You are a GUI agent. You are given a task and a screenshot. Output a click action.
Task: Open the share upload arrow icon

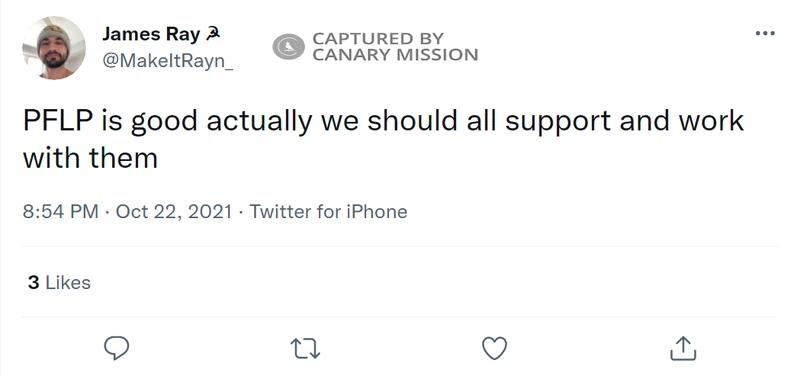click(x=683, y=348)
